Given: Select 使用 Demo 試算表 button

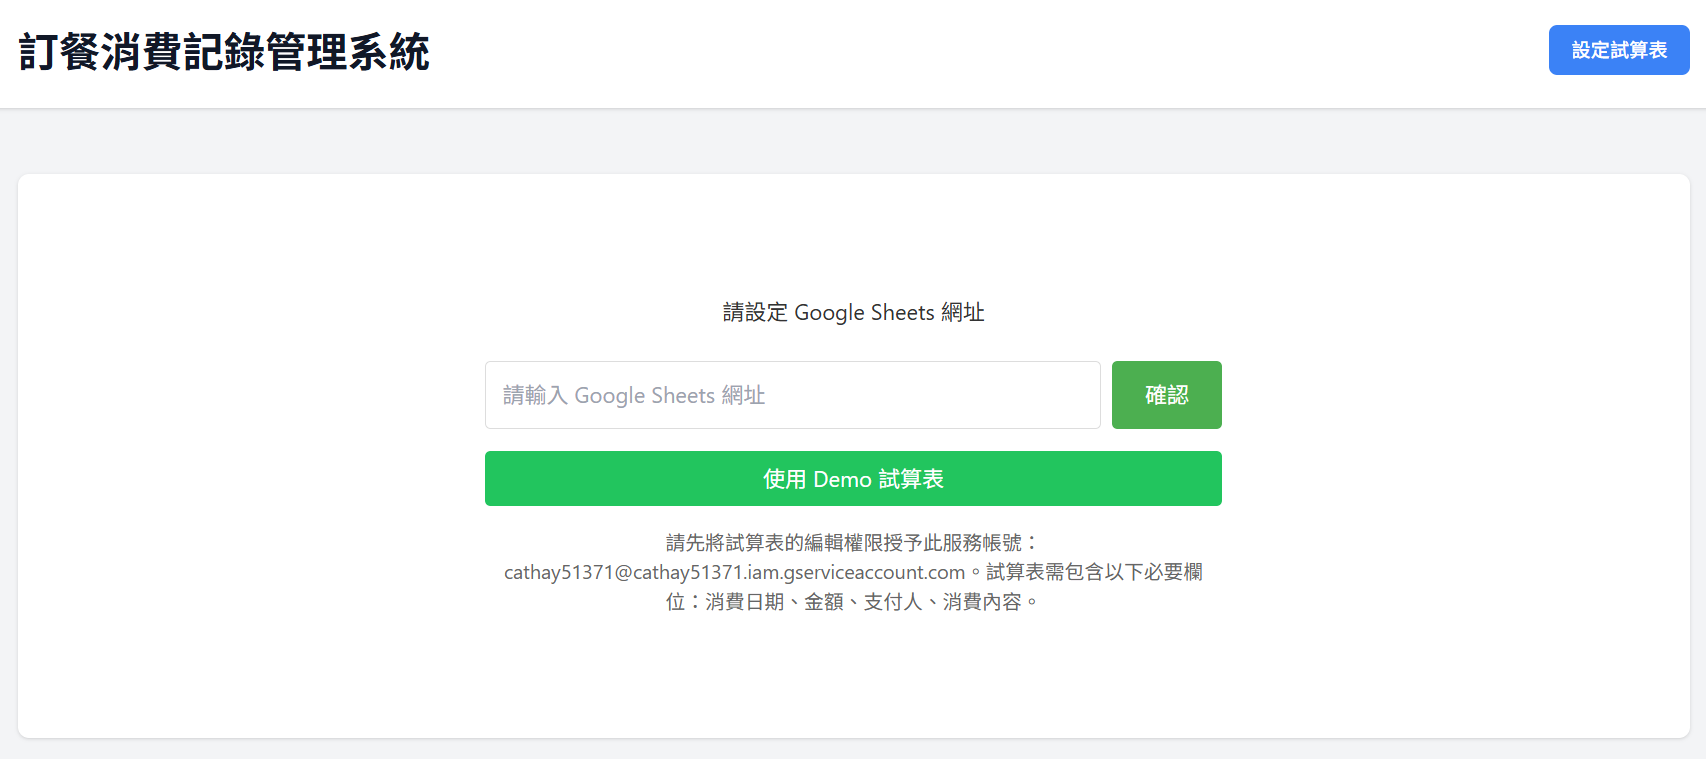Looking at the screenshot, I should click(853, 479).
